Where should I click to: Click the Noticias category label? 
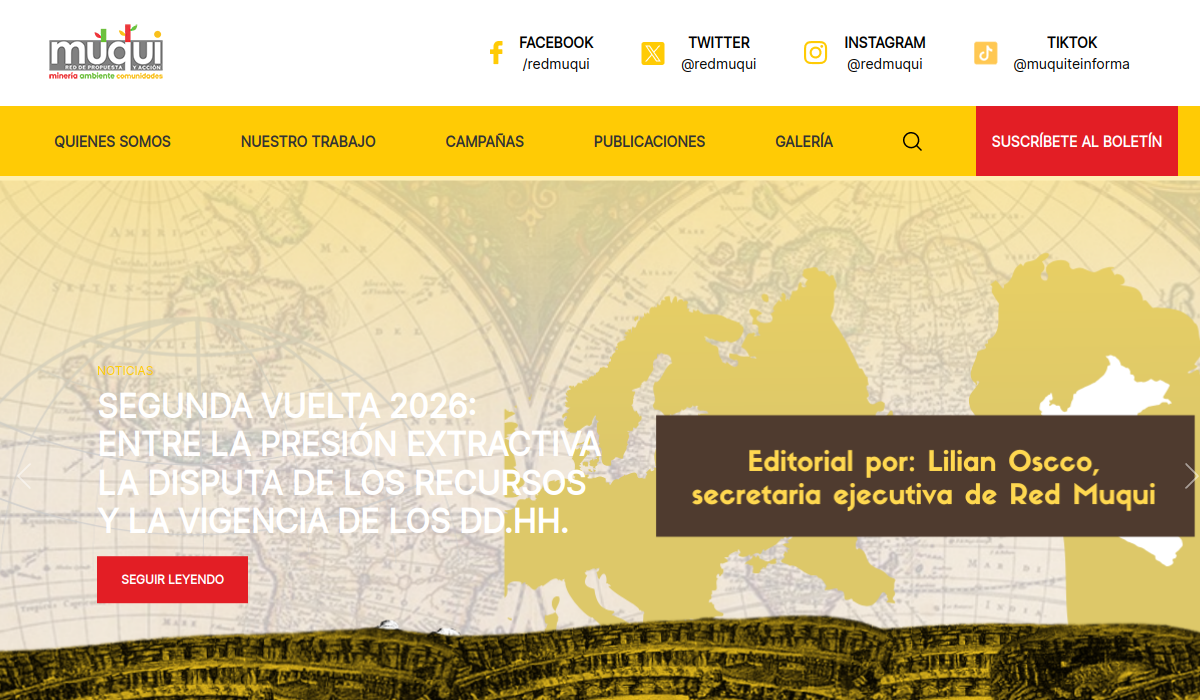tap(125, 371)
